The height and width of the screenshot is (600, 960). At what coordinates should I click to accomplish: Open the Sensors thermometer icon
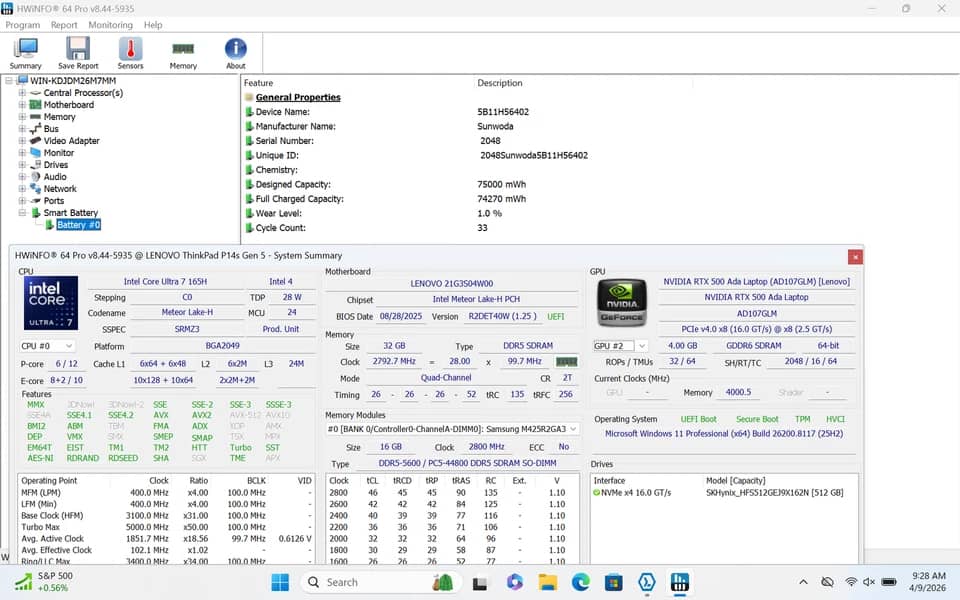(x=130, y=53)
